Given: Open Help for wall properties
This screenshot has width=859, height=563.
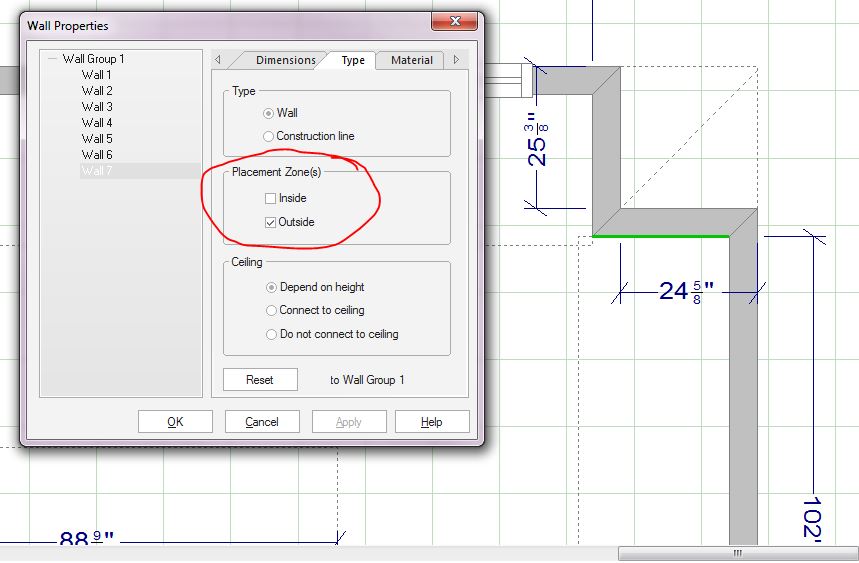Looking at the screenshot, I should 431,422.
